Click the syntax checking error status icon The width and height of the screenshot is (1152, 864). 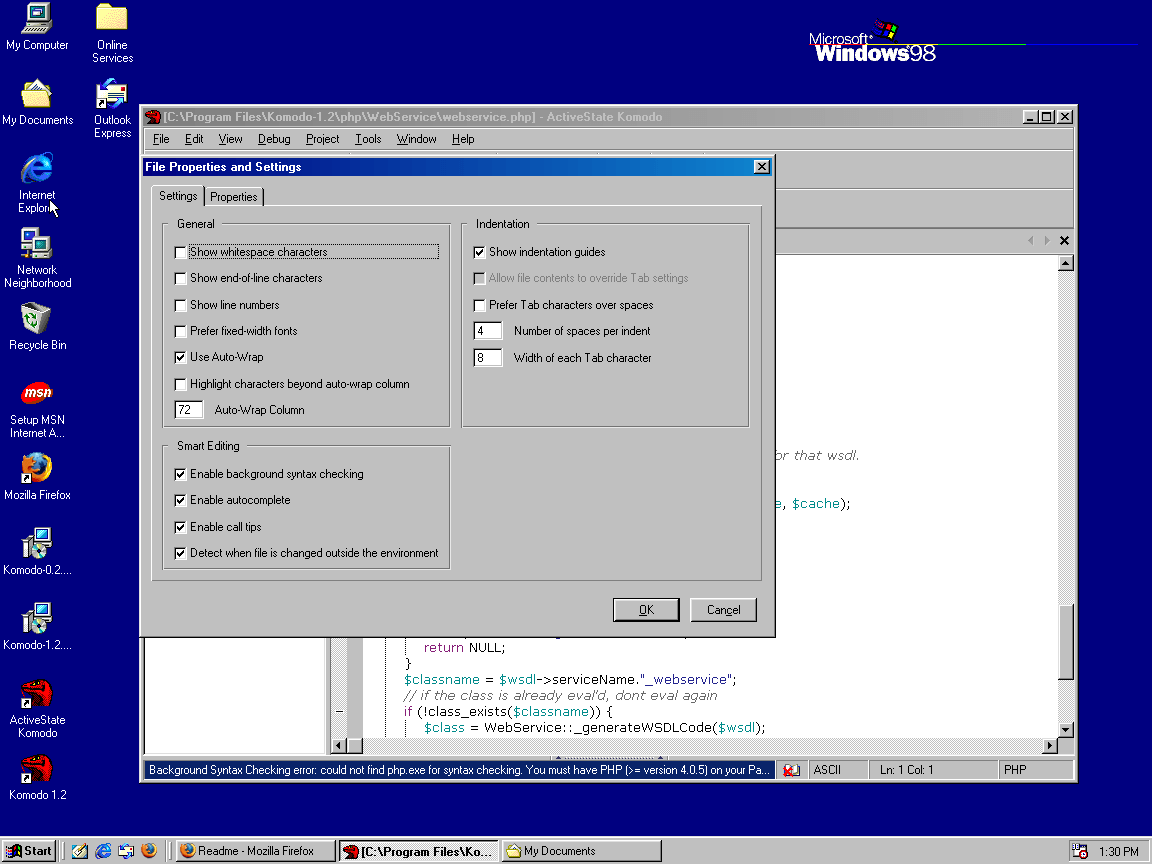(x=791, y=770)
